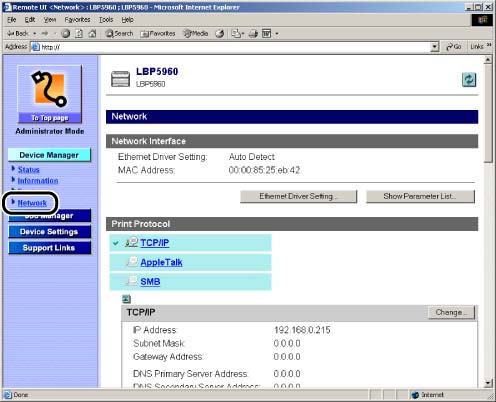Click the Auto Detect value text

pos(252,157)
